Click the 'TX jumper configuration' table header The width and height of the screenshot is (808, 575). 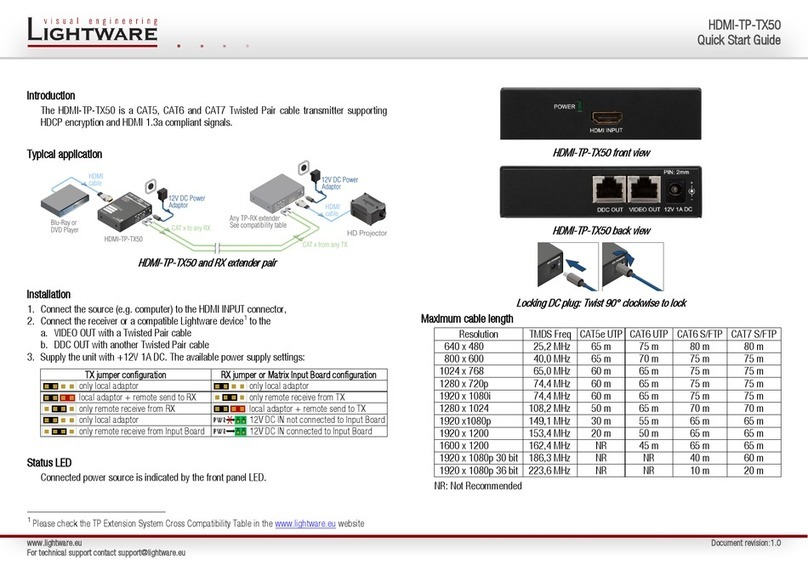tap(126, 375)
